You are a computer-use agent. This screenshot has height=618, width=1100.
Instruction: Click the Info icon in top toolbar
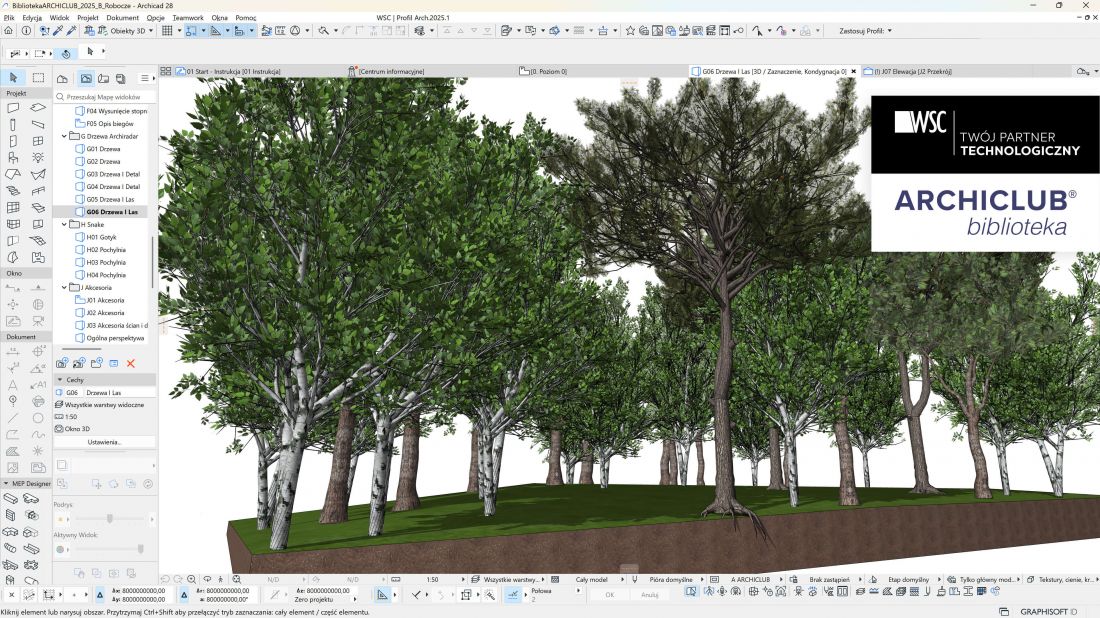pyautogui.click(x=26, y=31)
